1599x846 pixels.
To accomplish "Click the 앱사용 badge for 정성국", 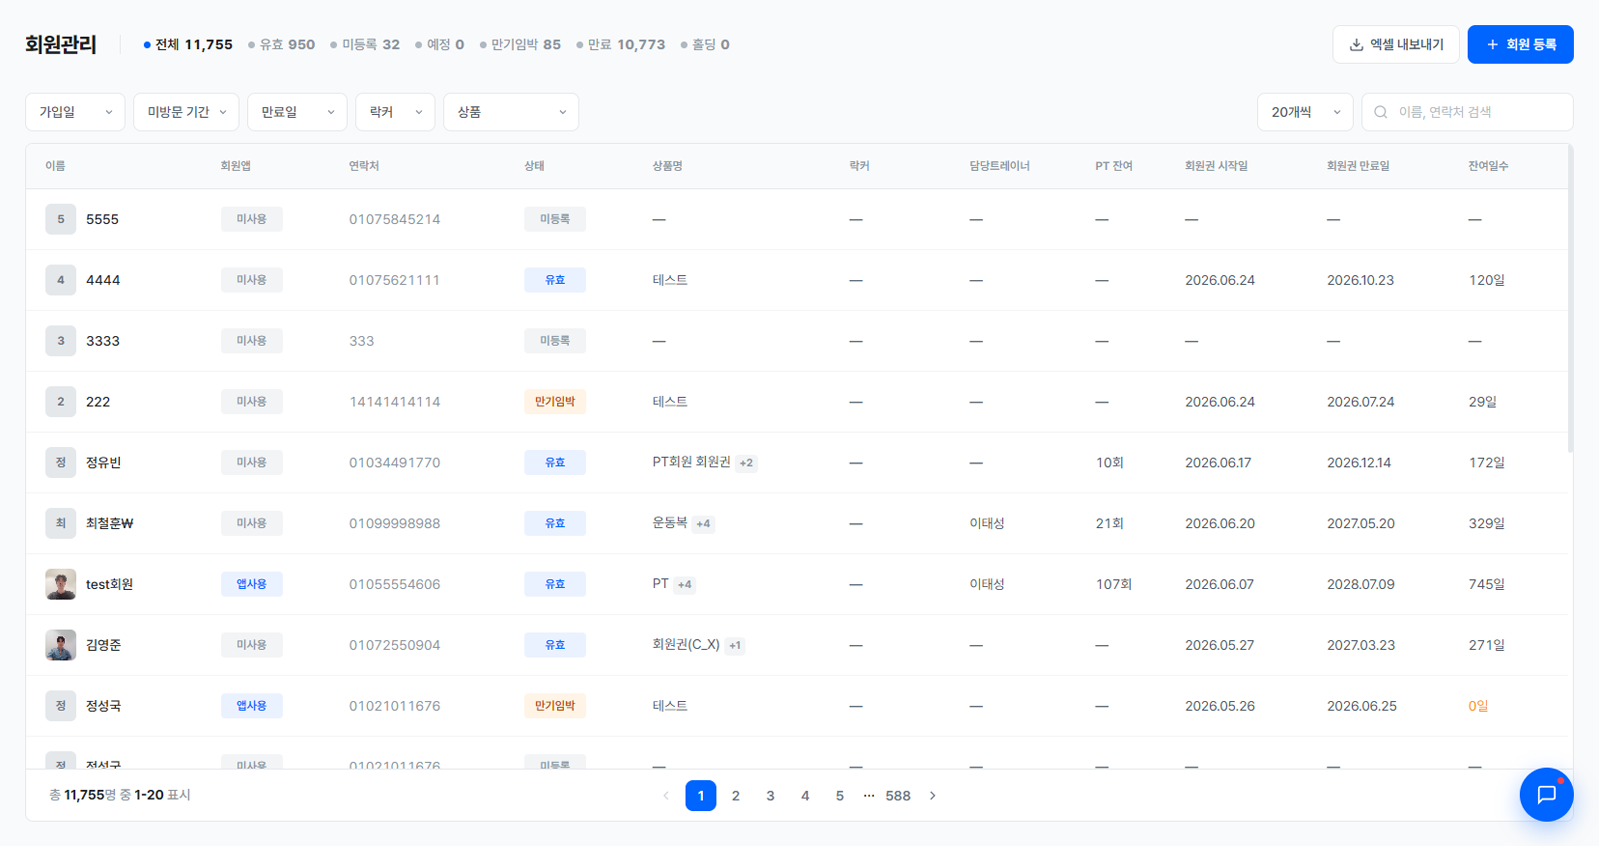I will 251,706.
